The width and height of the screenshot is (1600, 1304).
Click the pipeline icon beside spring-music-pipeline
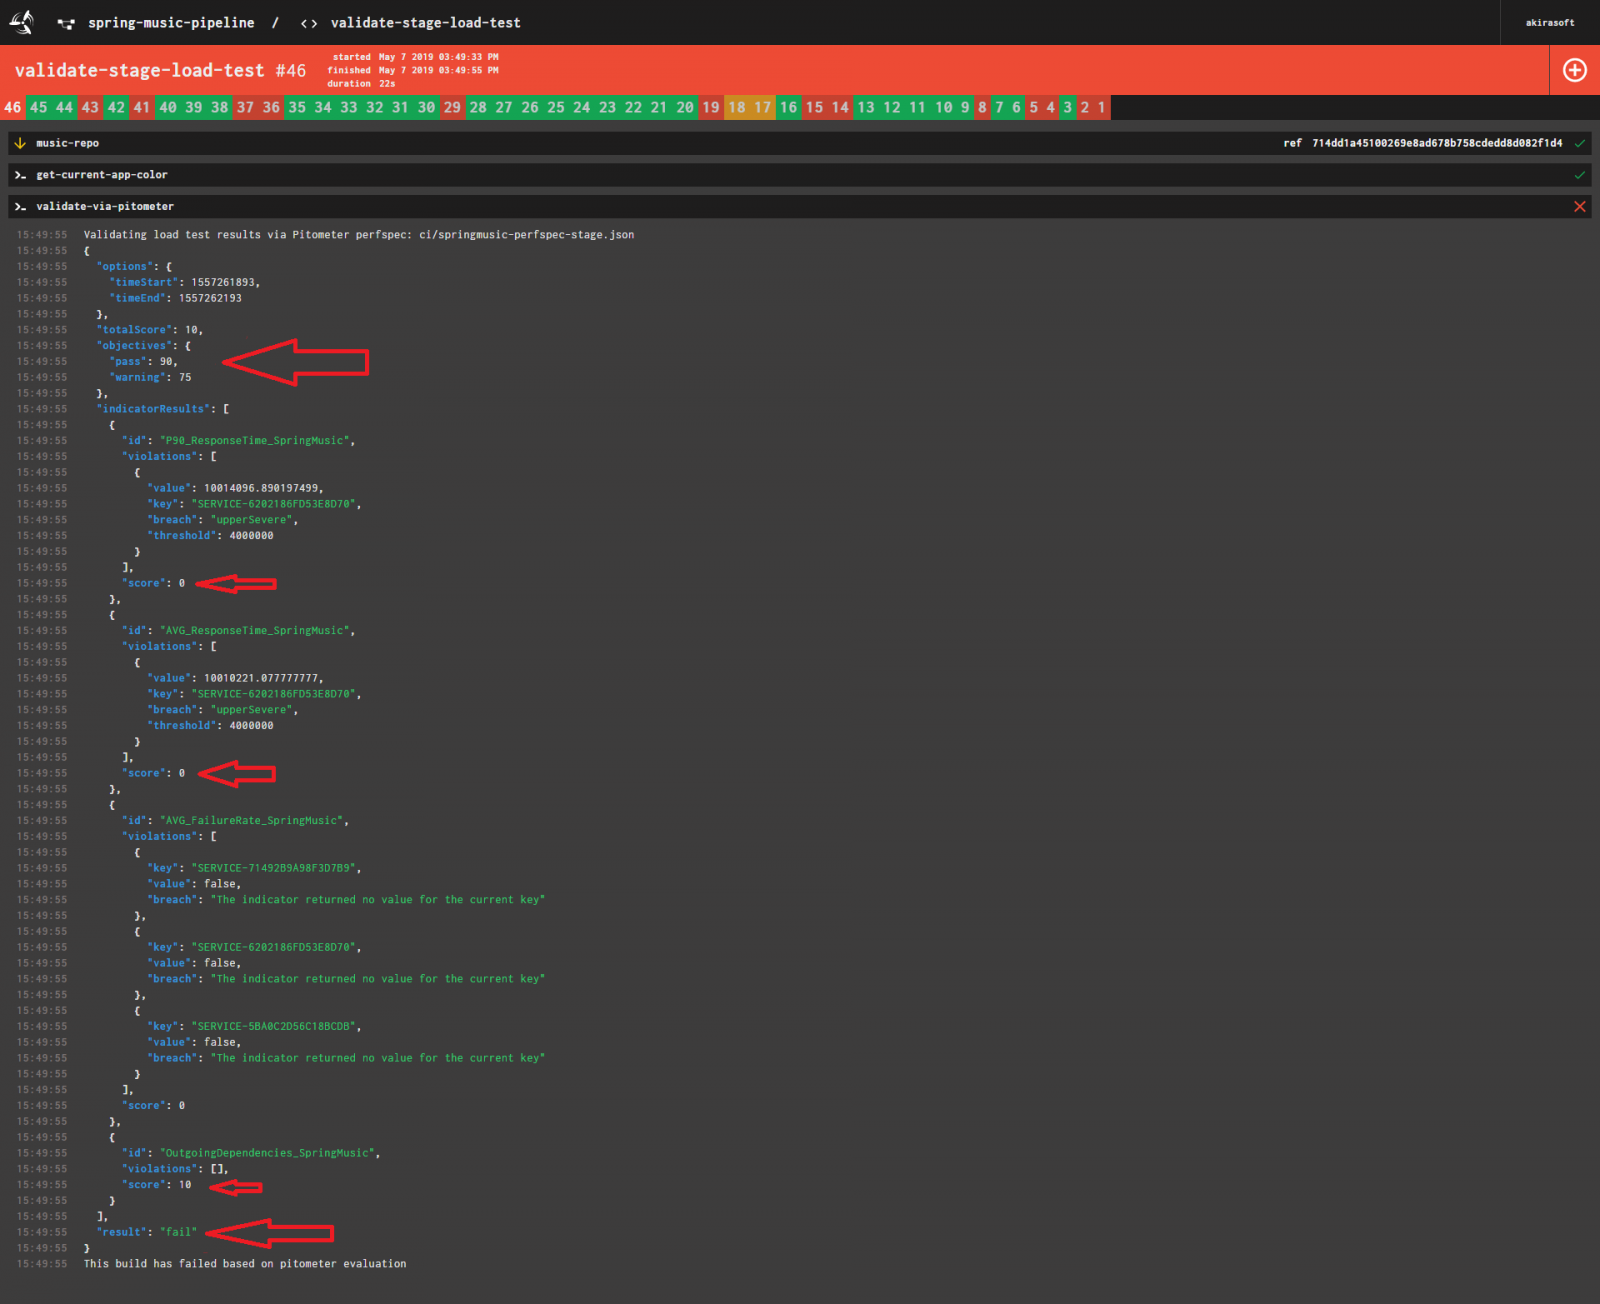click(64, 22)
